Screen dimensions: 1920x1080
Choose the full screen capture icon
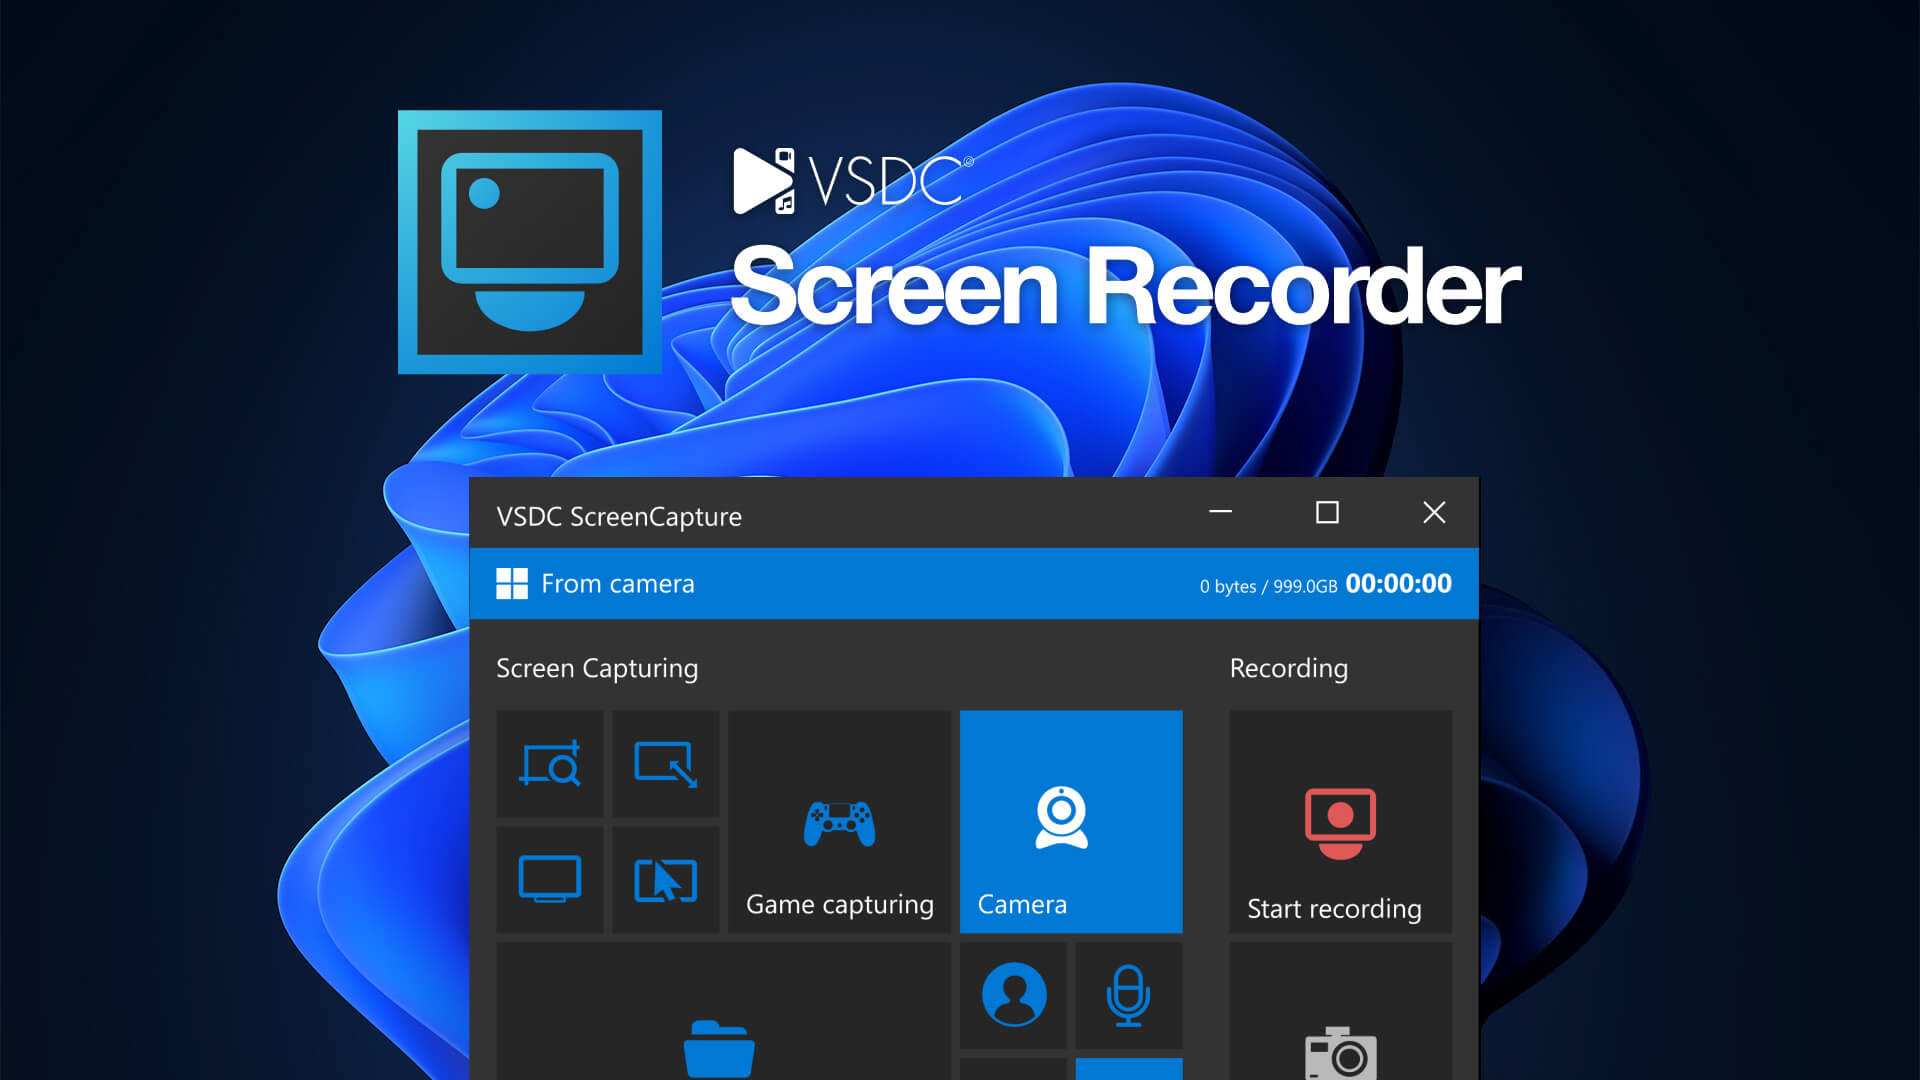(549, 878)
